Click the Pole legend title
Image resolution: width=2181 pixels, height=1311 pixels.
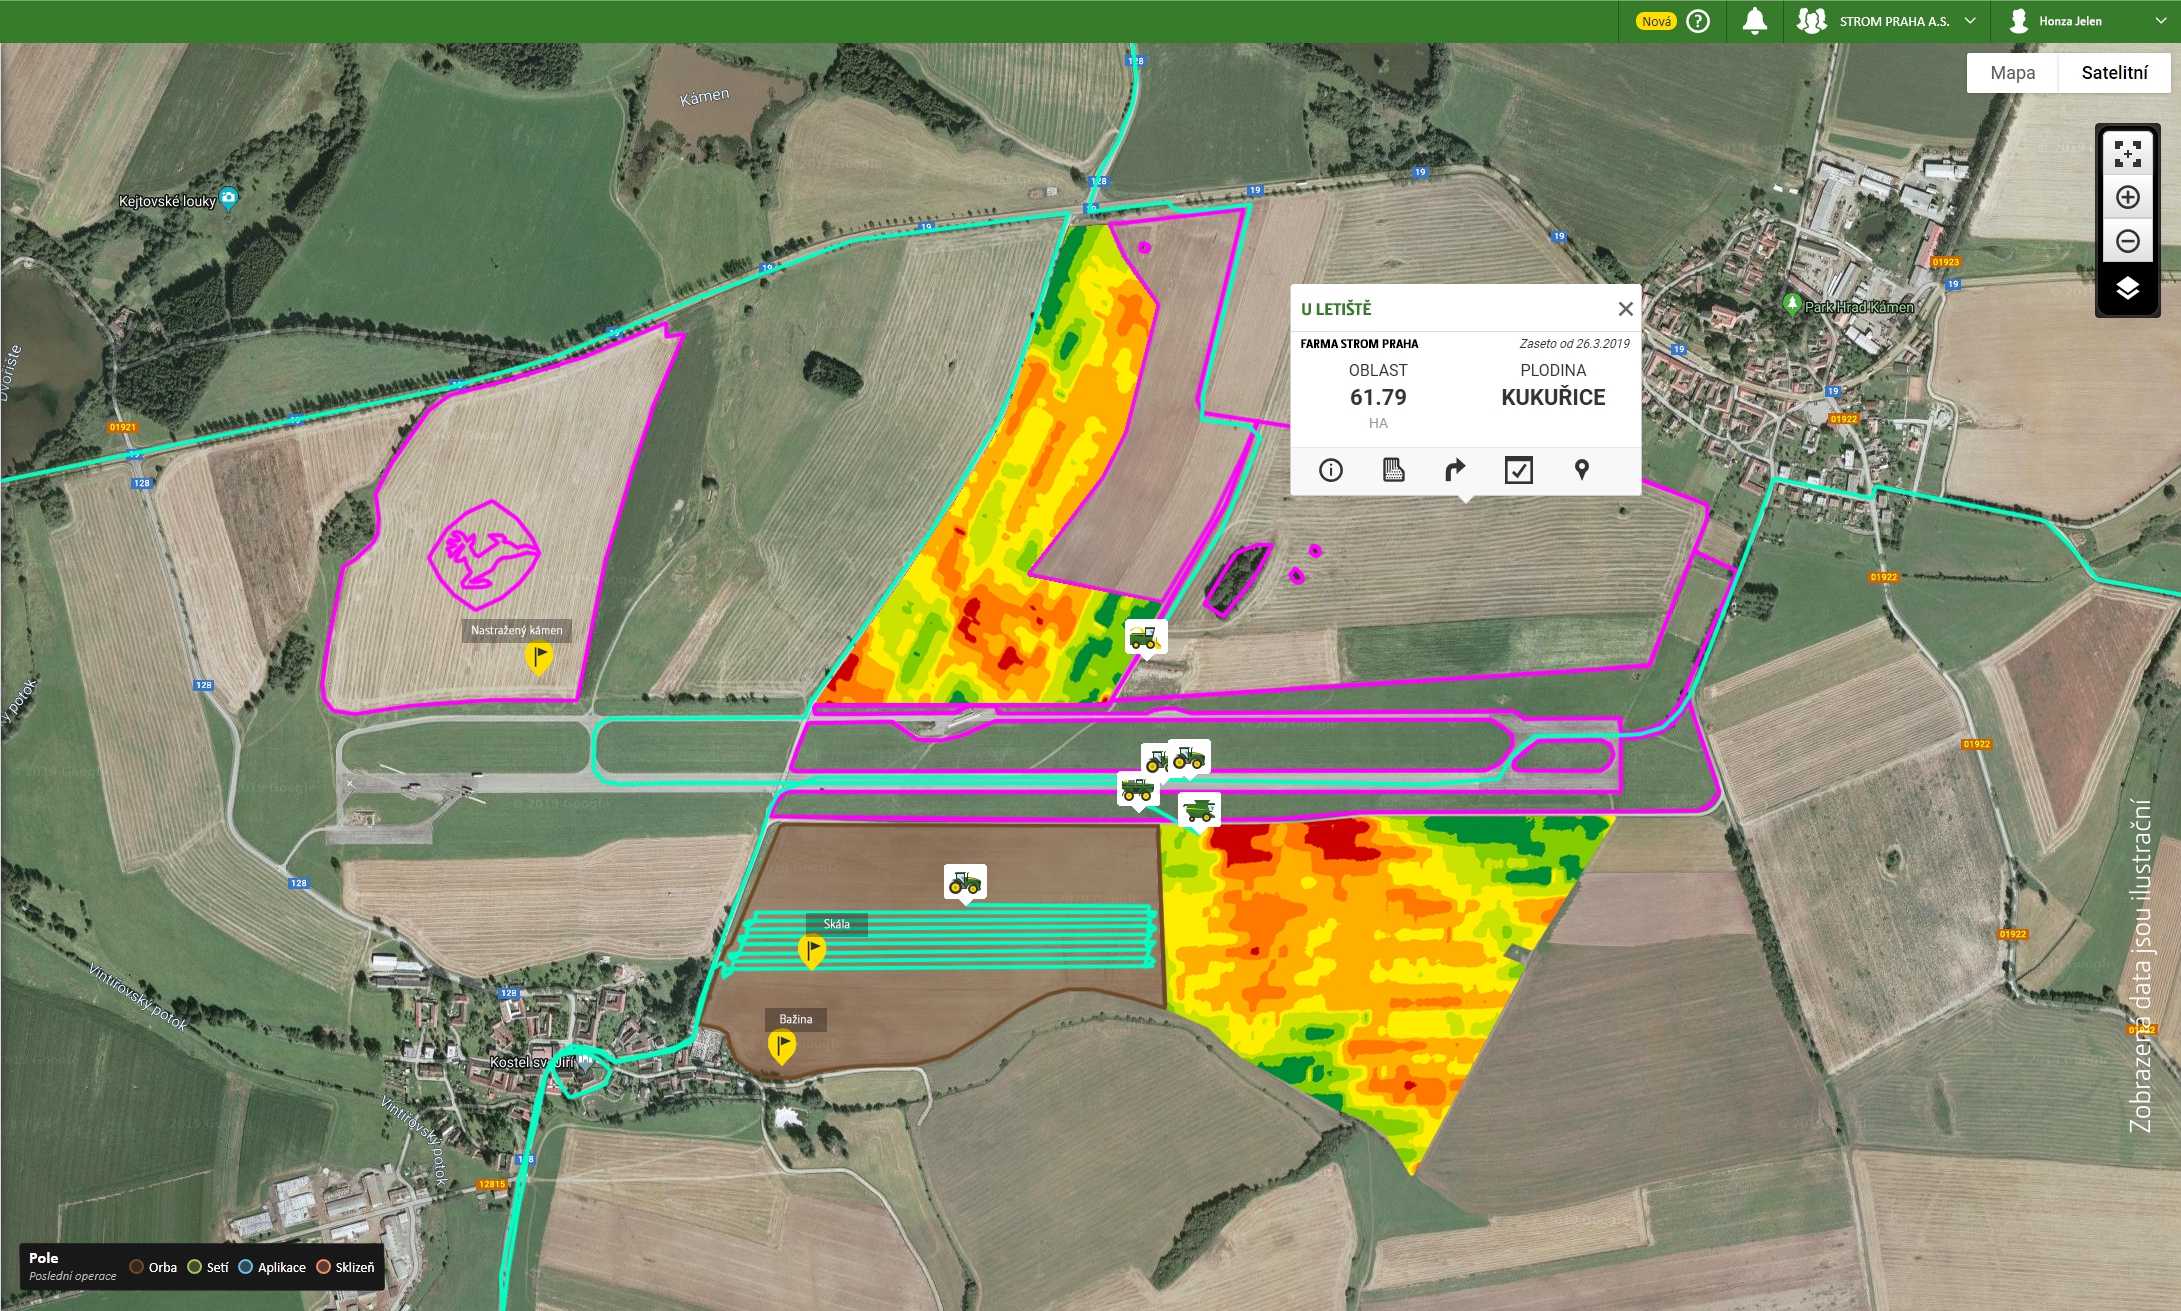[44, 1258]
